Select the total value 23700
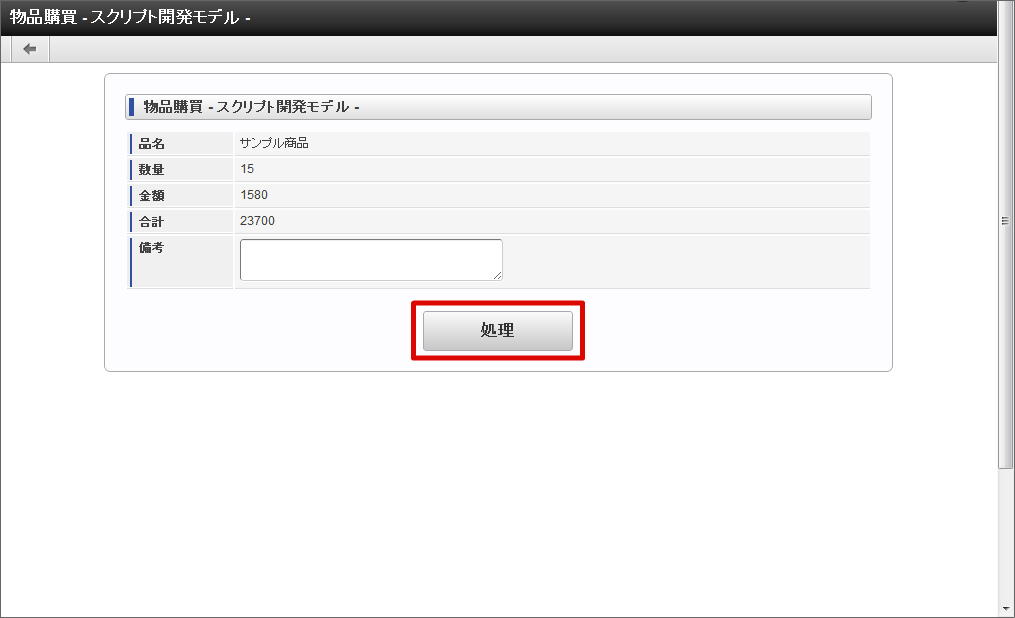Viewport: 1015px width, 618px height. tap(257, 221)
